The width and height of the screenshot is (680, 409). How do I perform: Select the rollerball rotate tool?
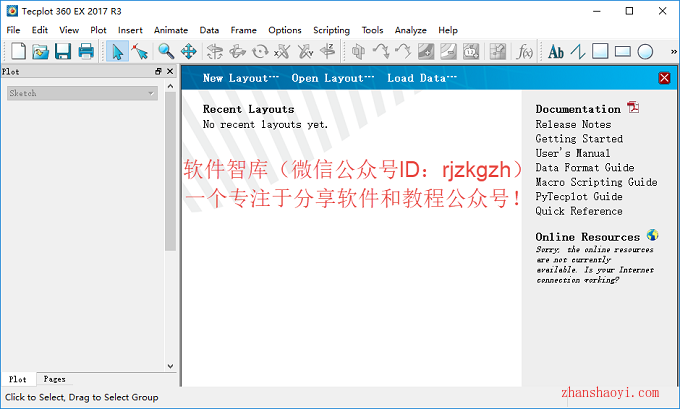[x=237, y=51]
